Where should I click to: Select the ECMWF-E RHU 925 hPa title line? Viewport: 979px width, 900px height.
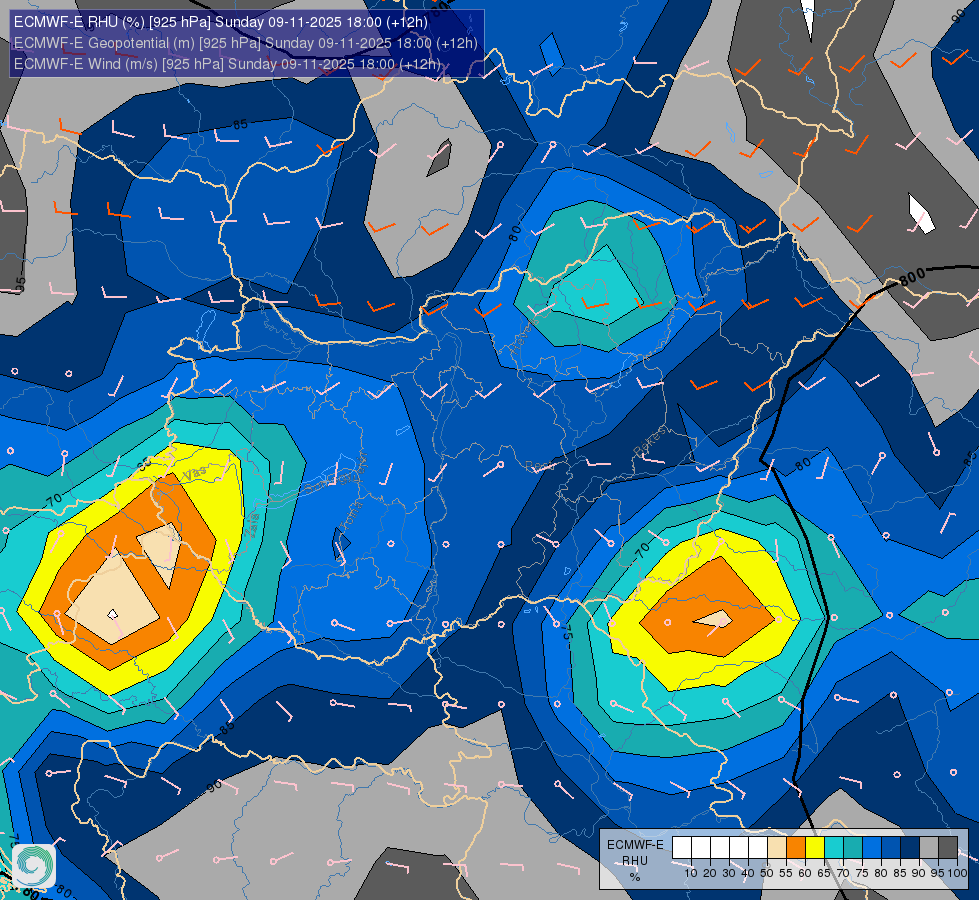(x=220, y=22)
